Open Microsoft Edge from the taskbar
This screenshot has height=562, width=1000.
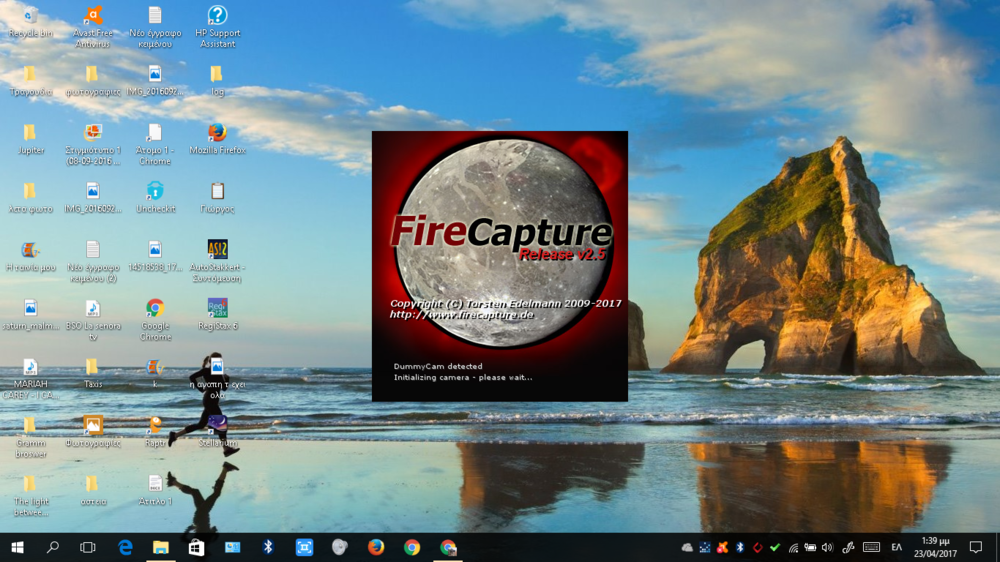click(x=126, y=547)
